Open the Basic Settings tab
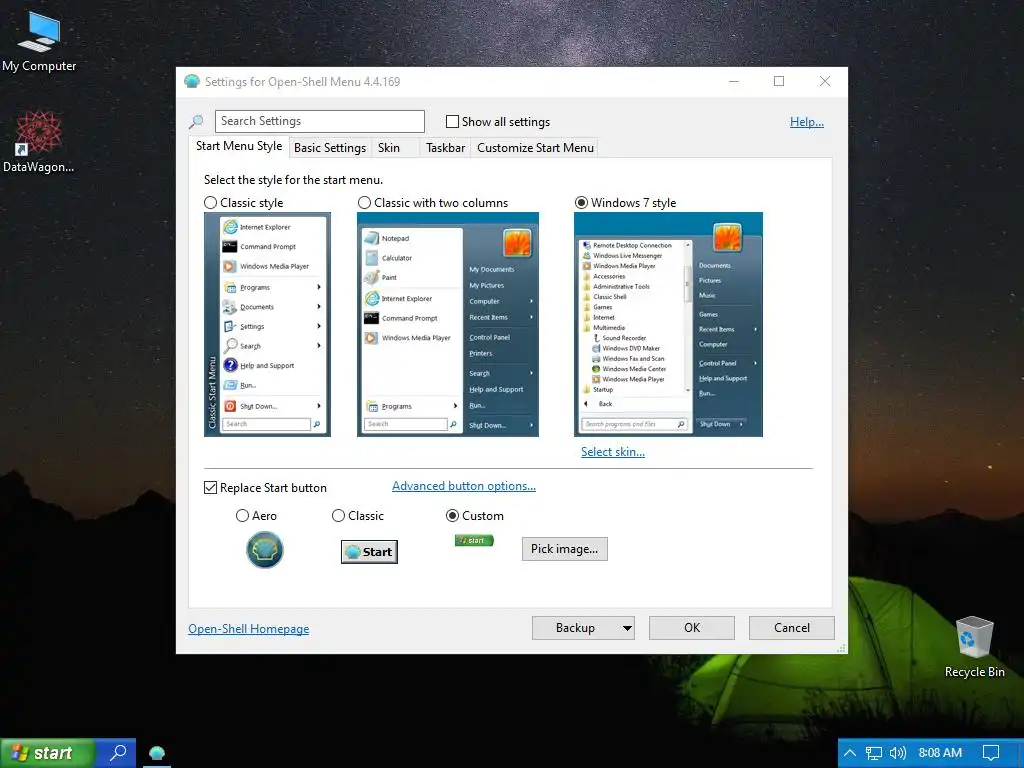Screen dimensions: 1024x768 [330, 148]
